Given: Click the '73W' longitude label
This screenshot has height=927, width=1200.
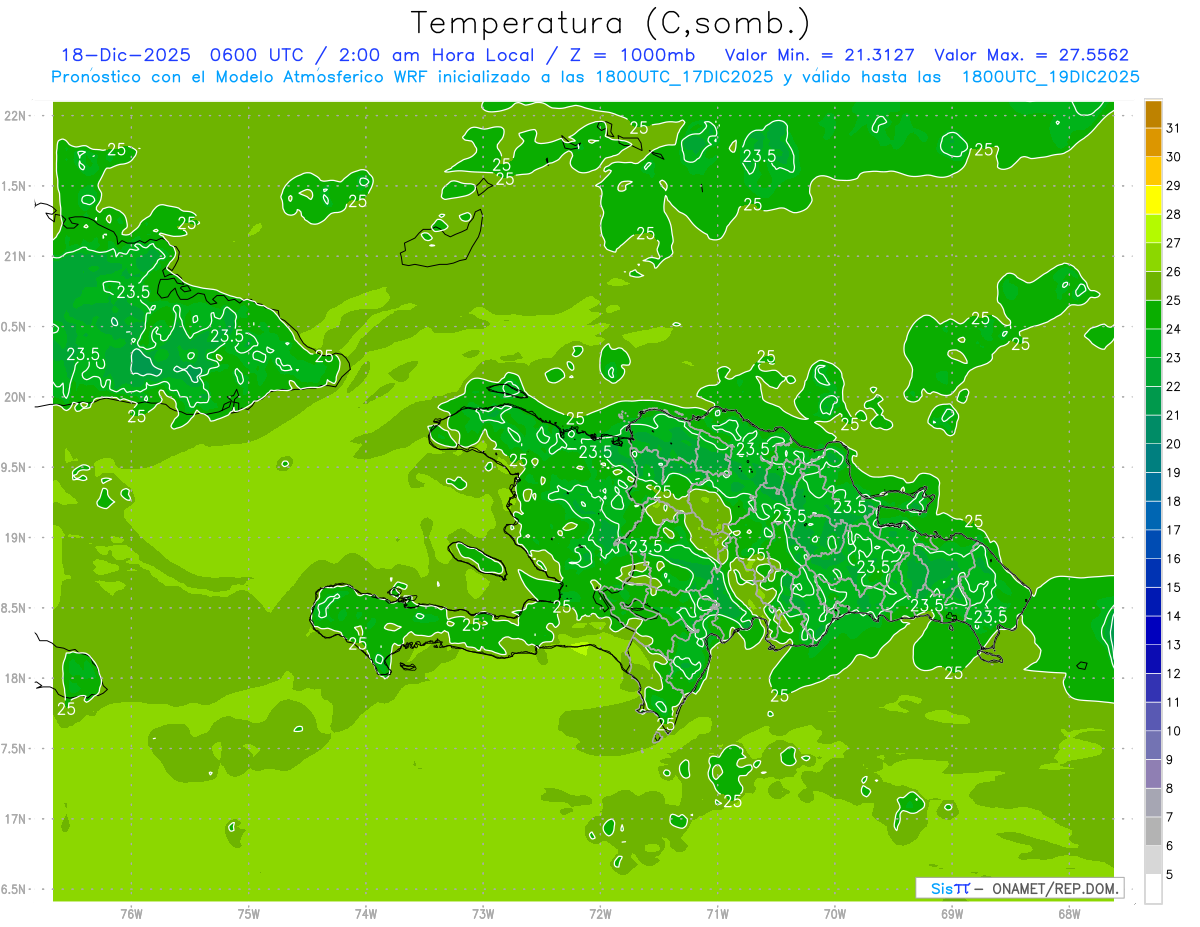Looking at the screenshot, I should (x=483, y=914).
